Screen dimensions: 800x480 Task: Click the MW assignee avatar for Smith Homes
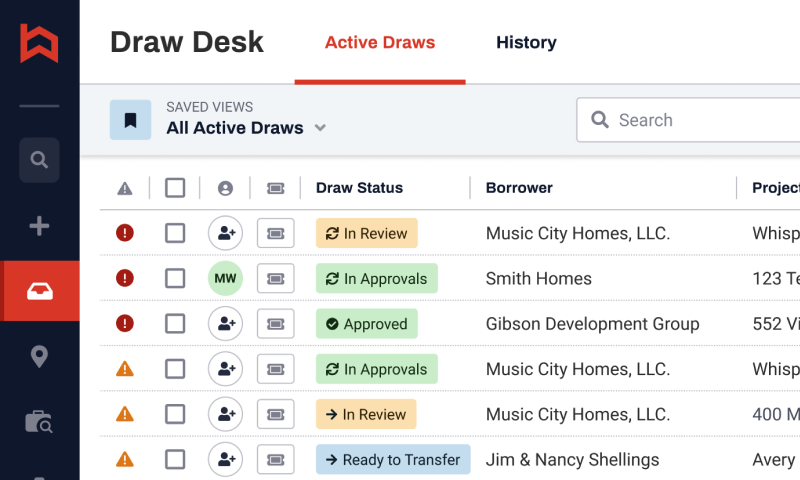point(226,279)
